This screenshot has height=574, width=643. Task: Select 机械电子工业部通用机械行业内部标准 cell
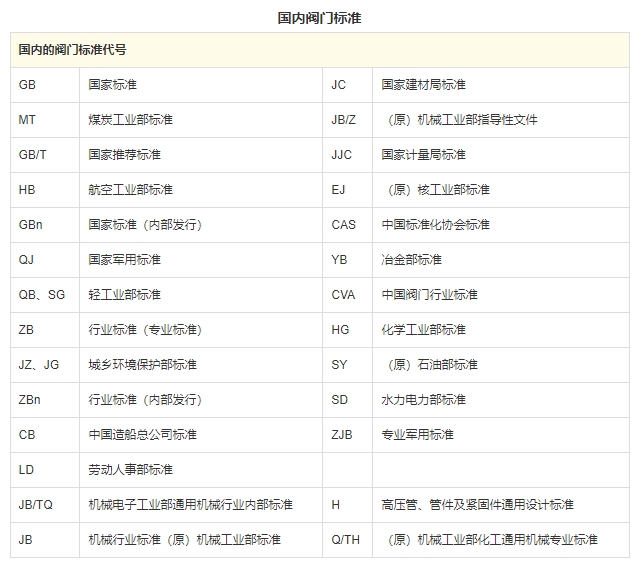[201, 505]
